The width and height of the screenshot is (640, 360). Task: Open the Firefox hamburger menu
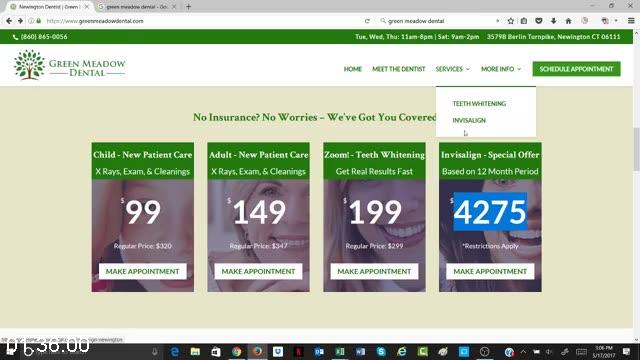click(631, 21)
